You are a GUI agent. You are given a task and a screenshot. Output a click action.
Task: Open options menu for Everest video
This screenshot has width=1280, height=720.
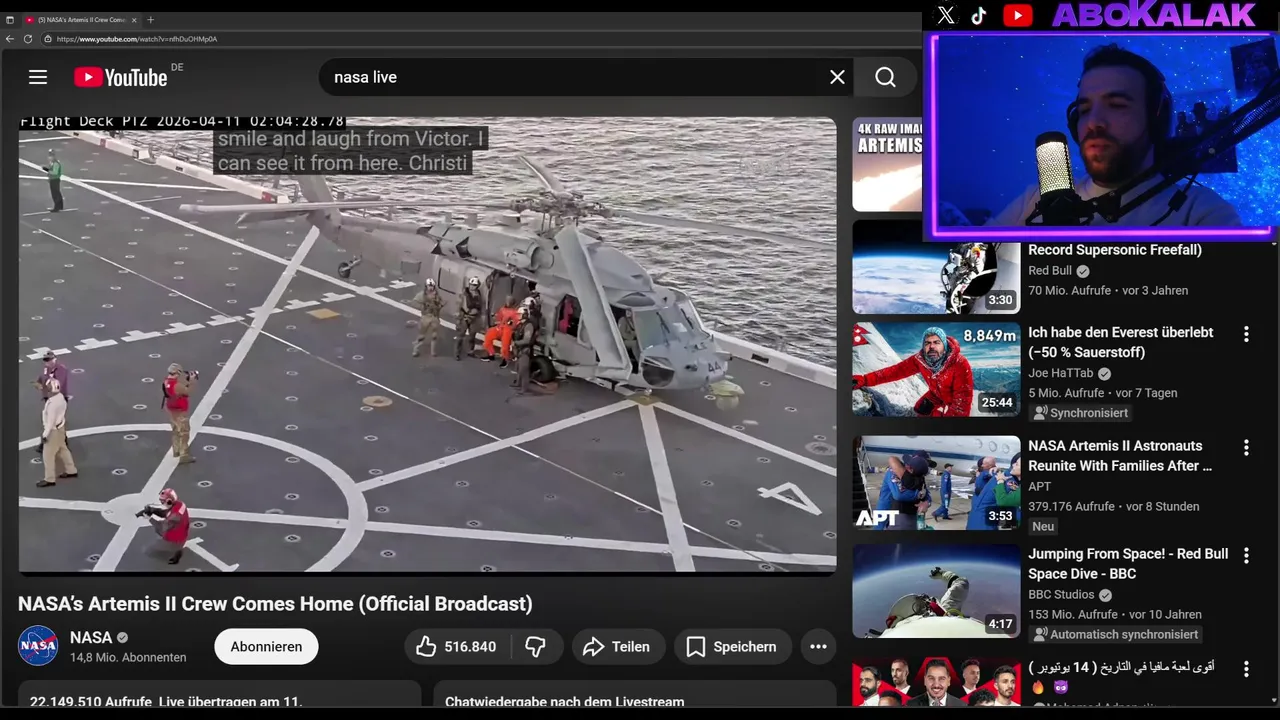pos(1246,334)
